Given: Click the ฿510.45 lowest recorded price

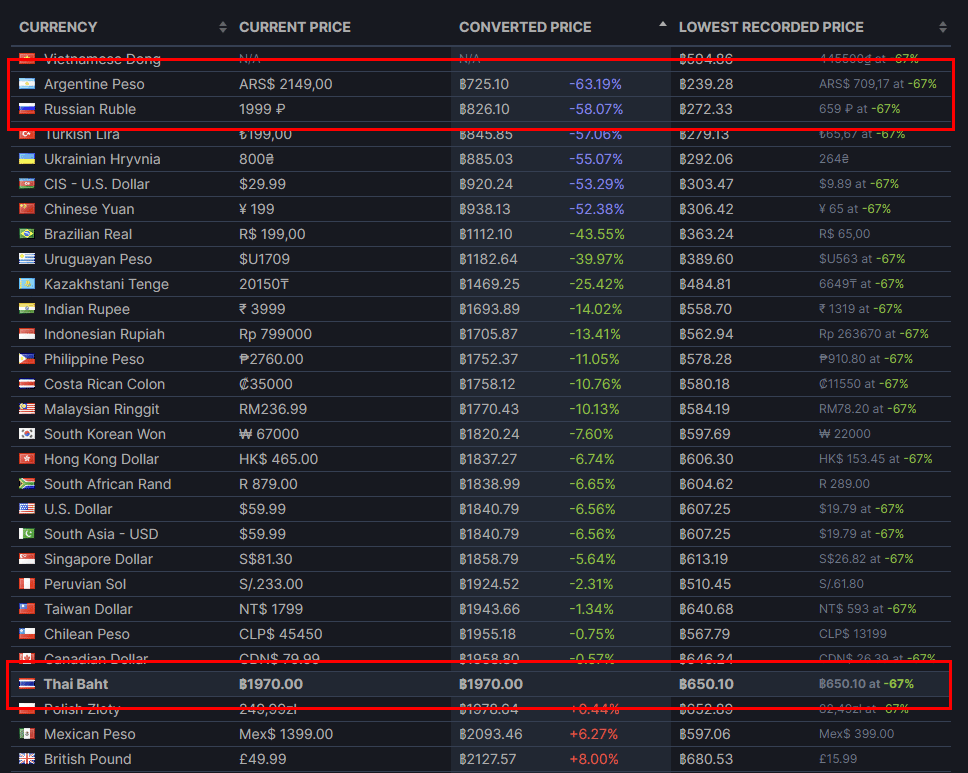Looking at the screenshot, I should 704,584.
